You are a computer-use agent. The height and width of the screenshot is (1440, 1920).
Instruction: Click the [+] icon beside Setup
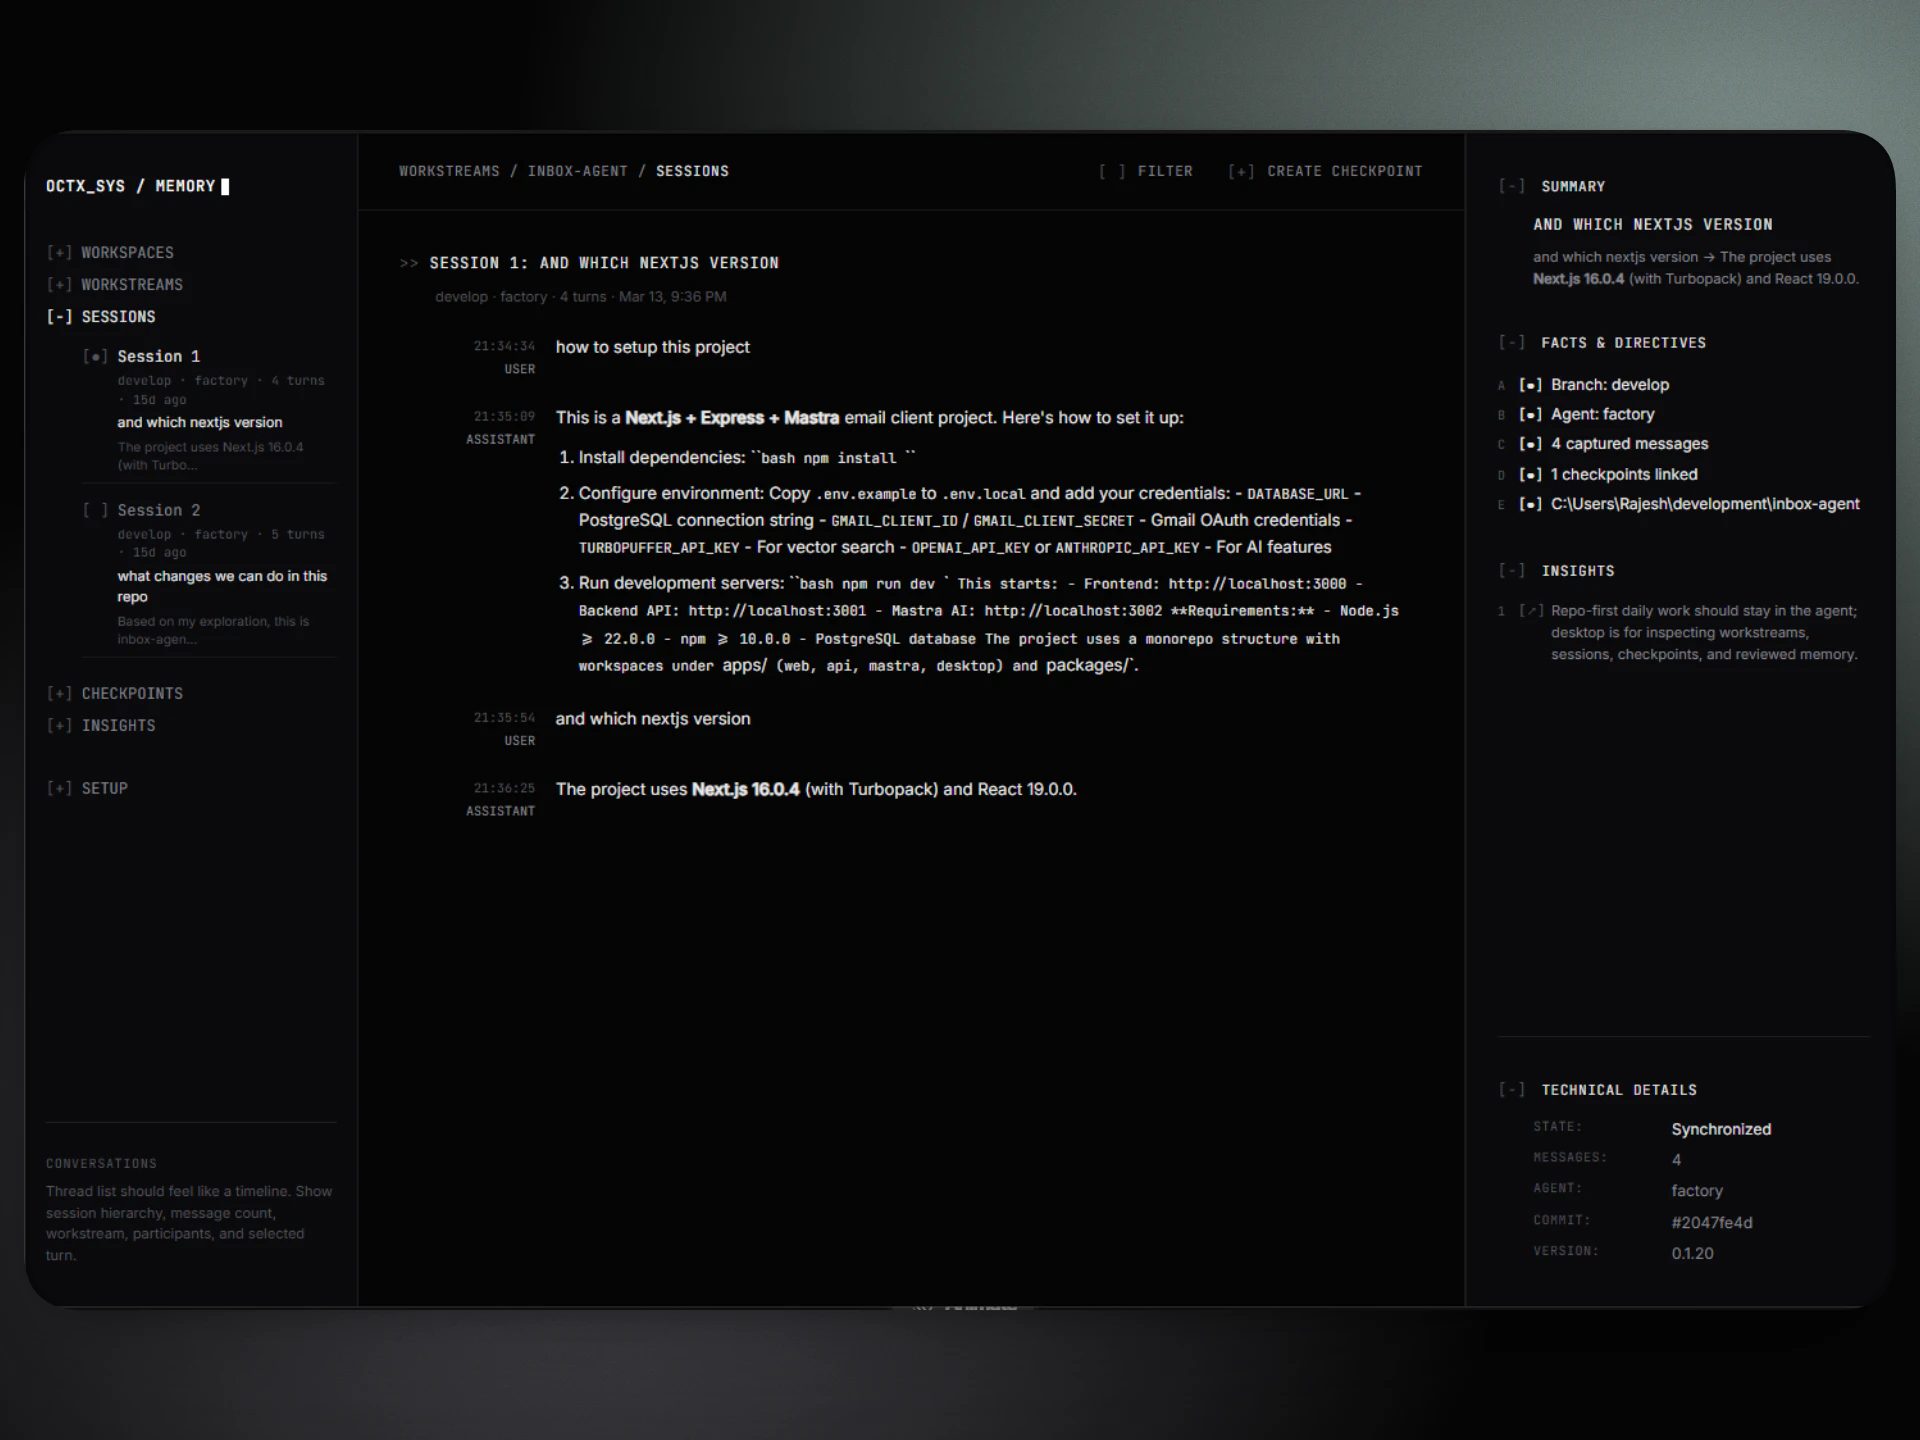tap(59, 789)
